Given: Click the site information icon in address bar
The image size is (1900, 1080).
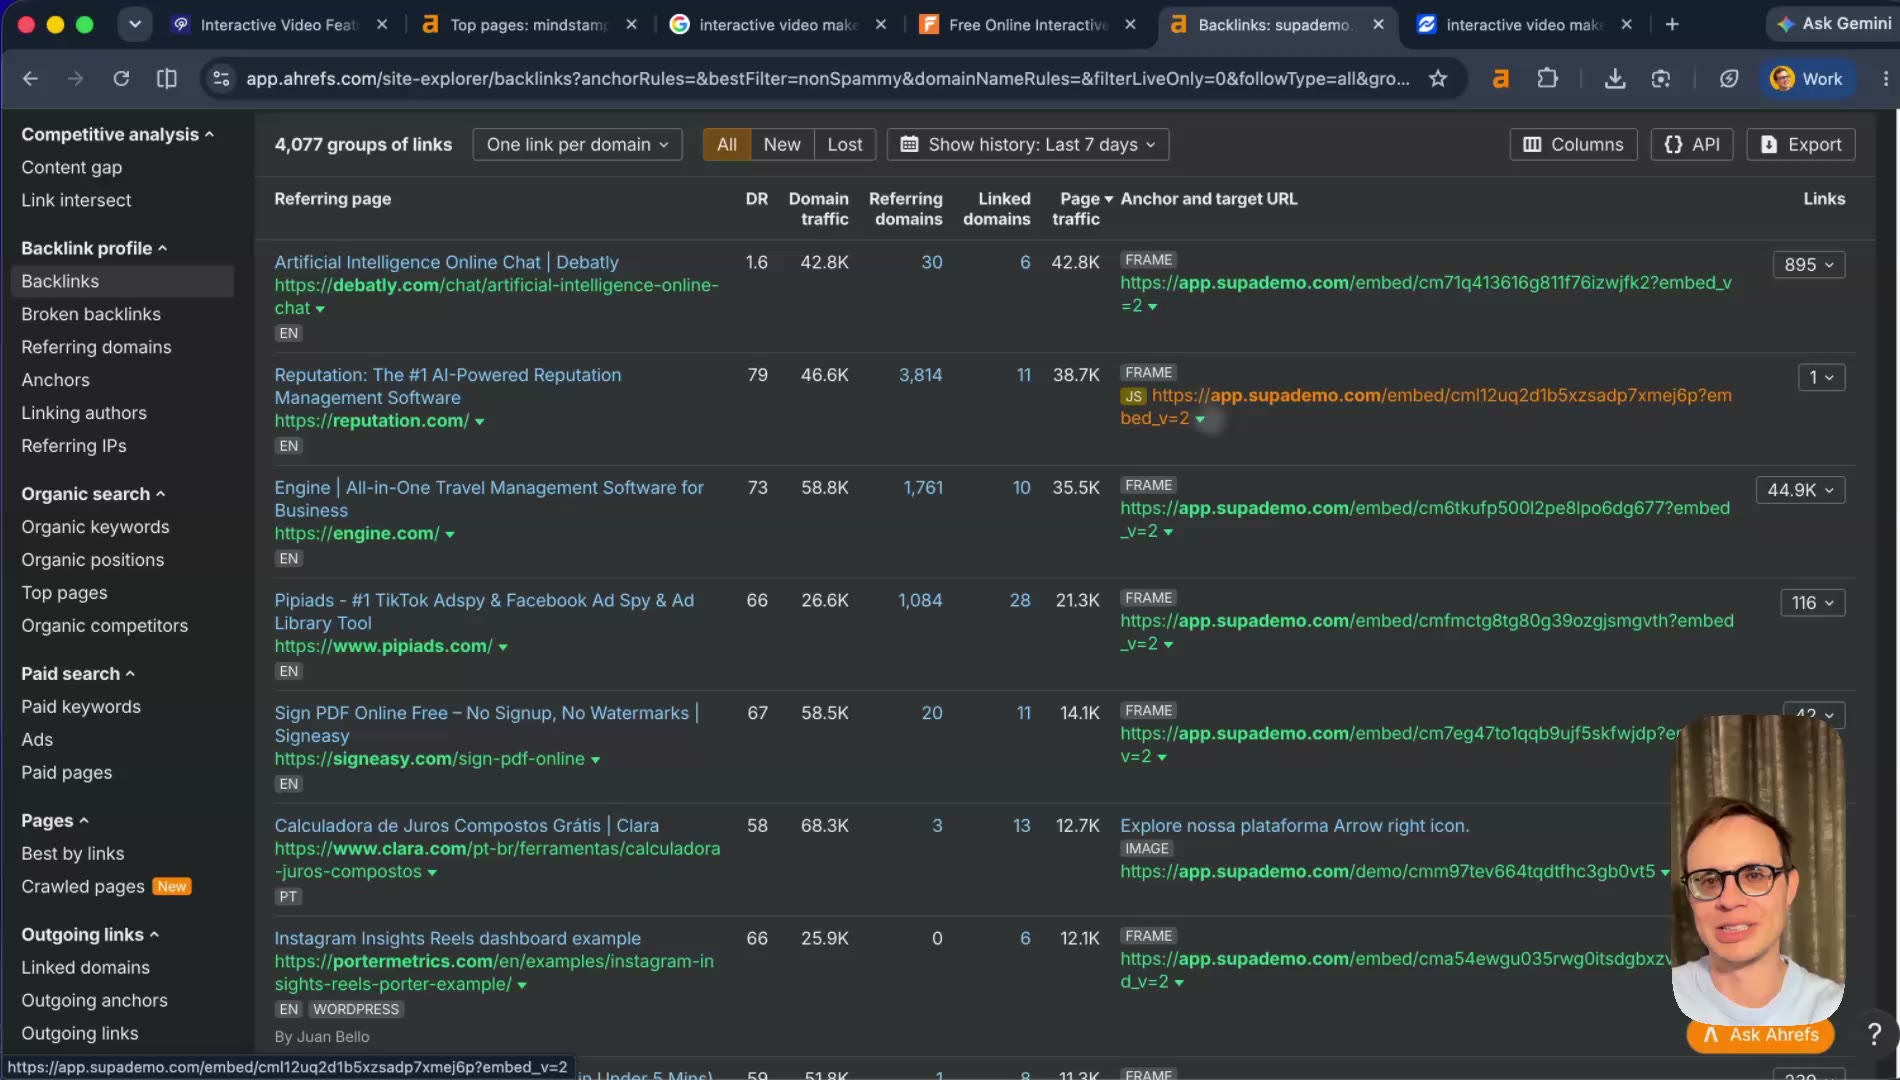Looking at the screenshot, I should [x=222, y=78].
